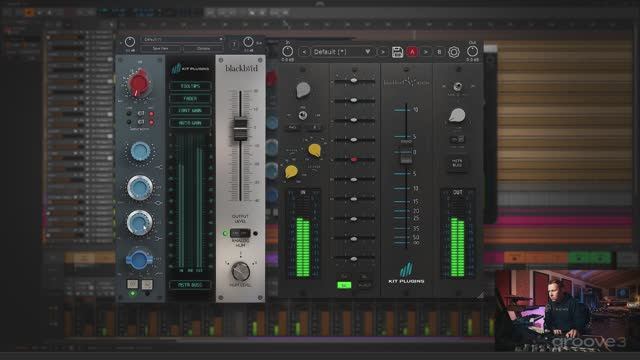Click the Hum Level knob
The image size is (640, 360).
[x=240, y=271]
